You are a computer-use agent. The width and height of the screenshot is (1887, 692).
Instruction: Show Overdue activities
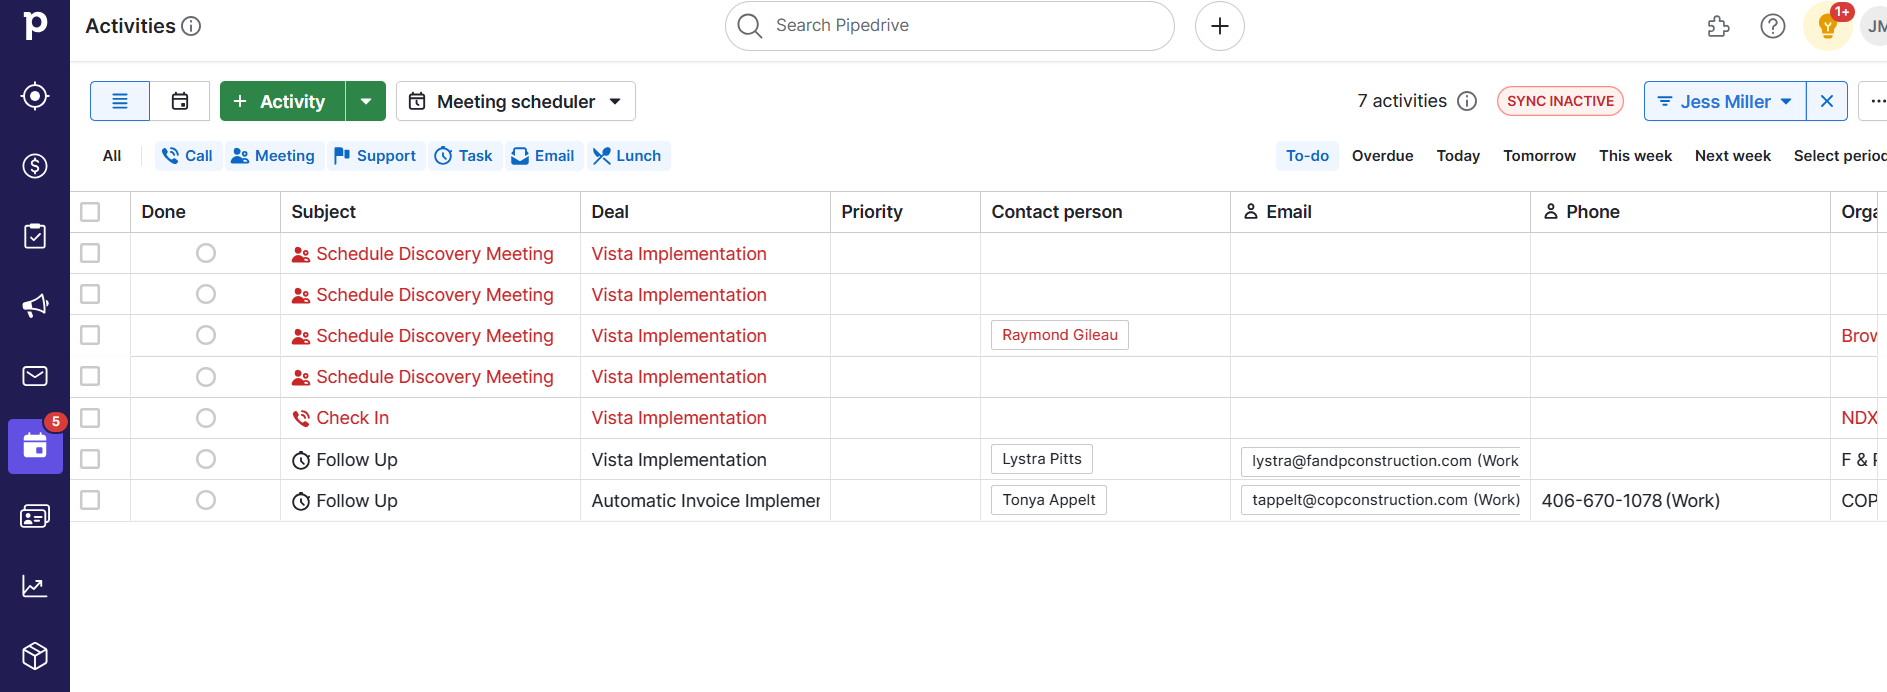pos(1382,156)
